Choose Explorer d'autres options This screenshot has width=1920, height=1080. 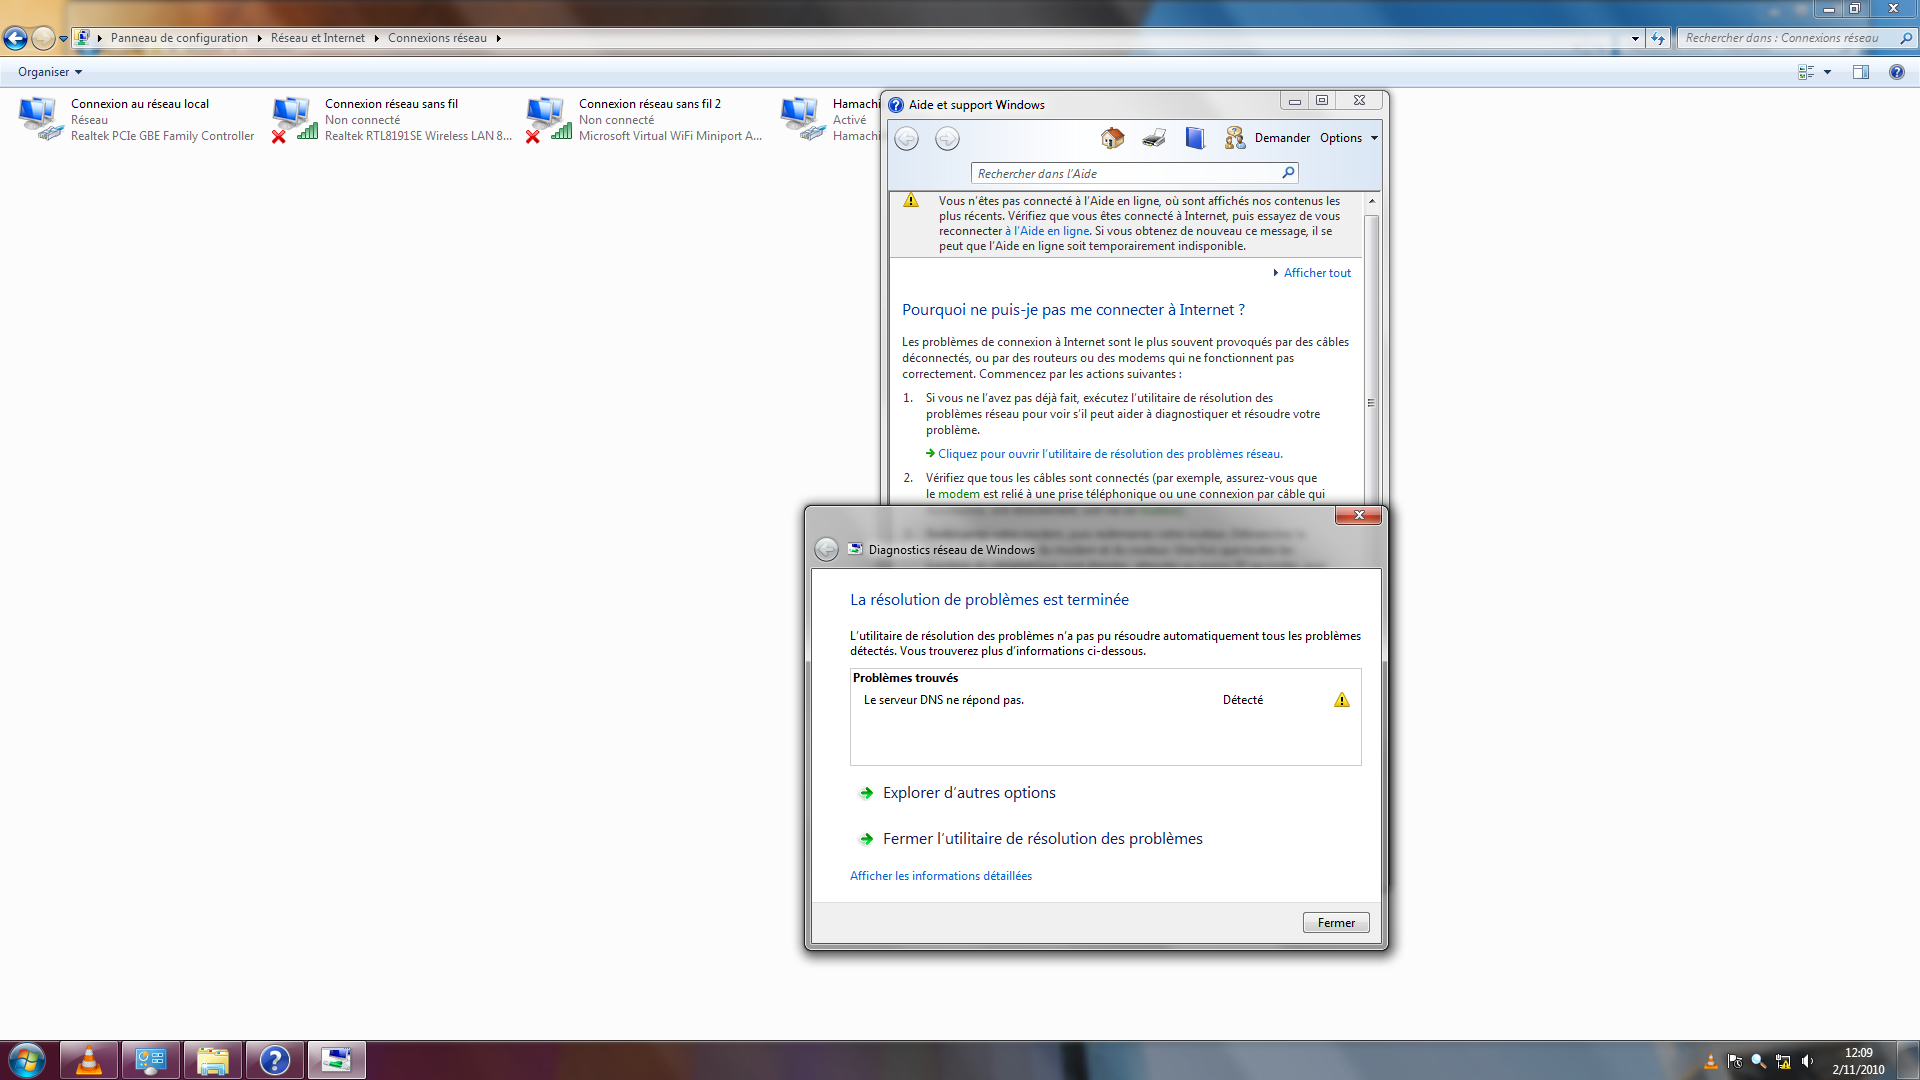pos(968,793)
